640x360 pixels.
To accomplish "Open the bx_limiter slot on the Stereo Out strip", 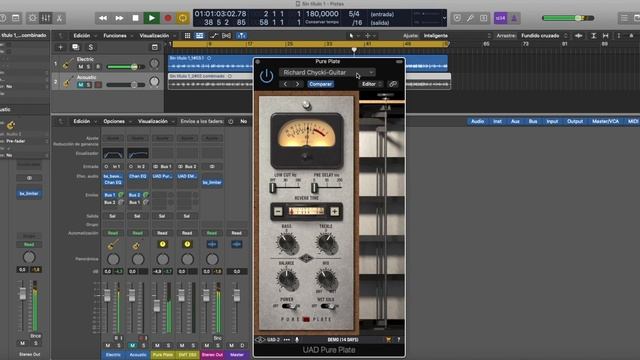I will pyautogui.click(x=212, y=182).
